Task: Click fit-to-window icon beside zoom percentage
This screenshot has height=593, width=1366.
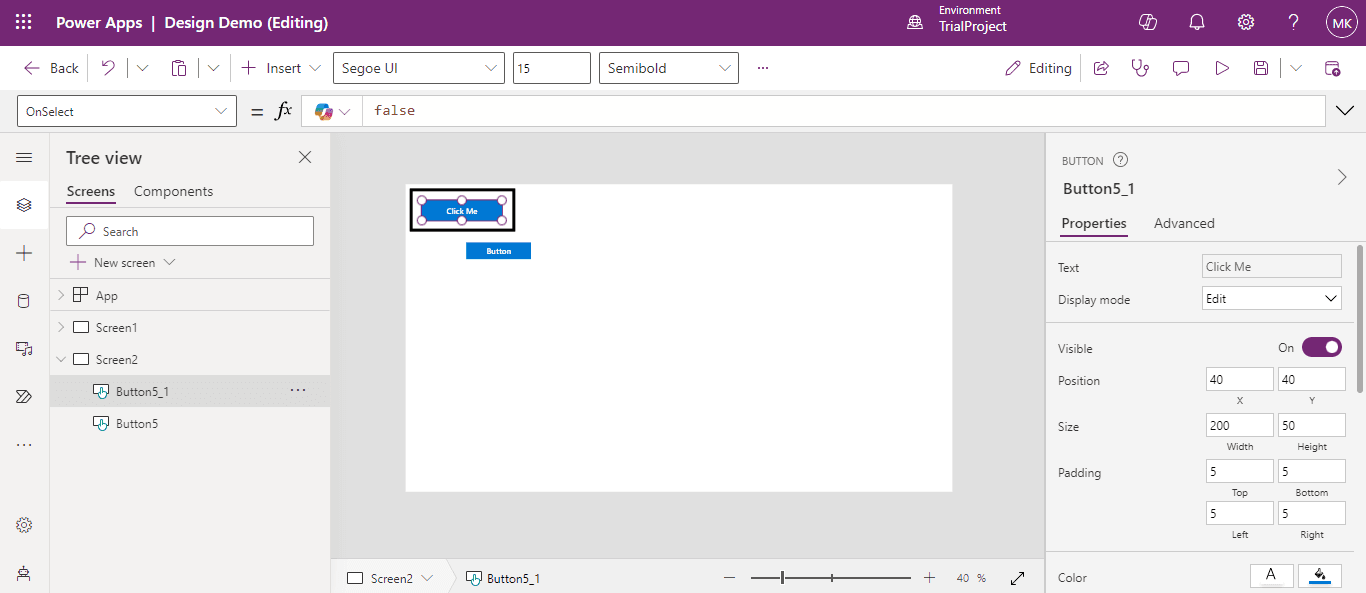Action: [1018, 578]
